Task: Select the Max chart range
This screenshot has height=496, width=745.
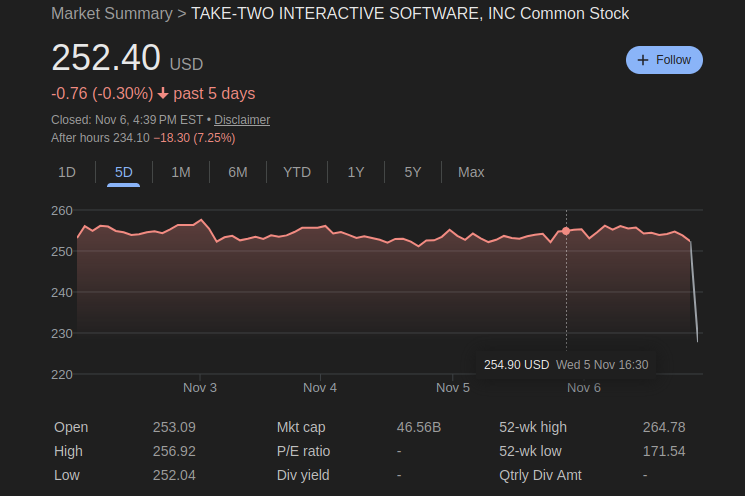Action: pyautogui.click(x=471, y=172)
